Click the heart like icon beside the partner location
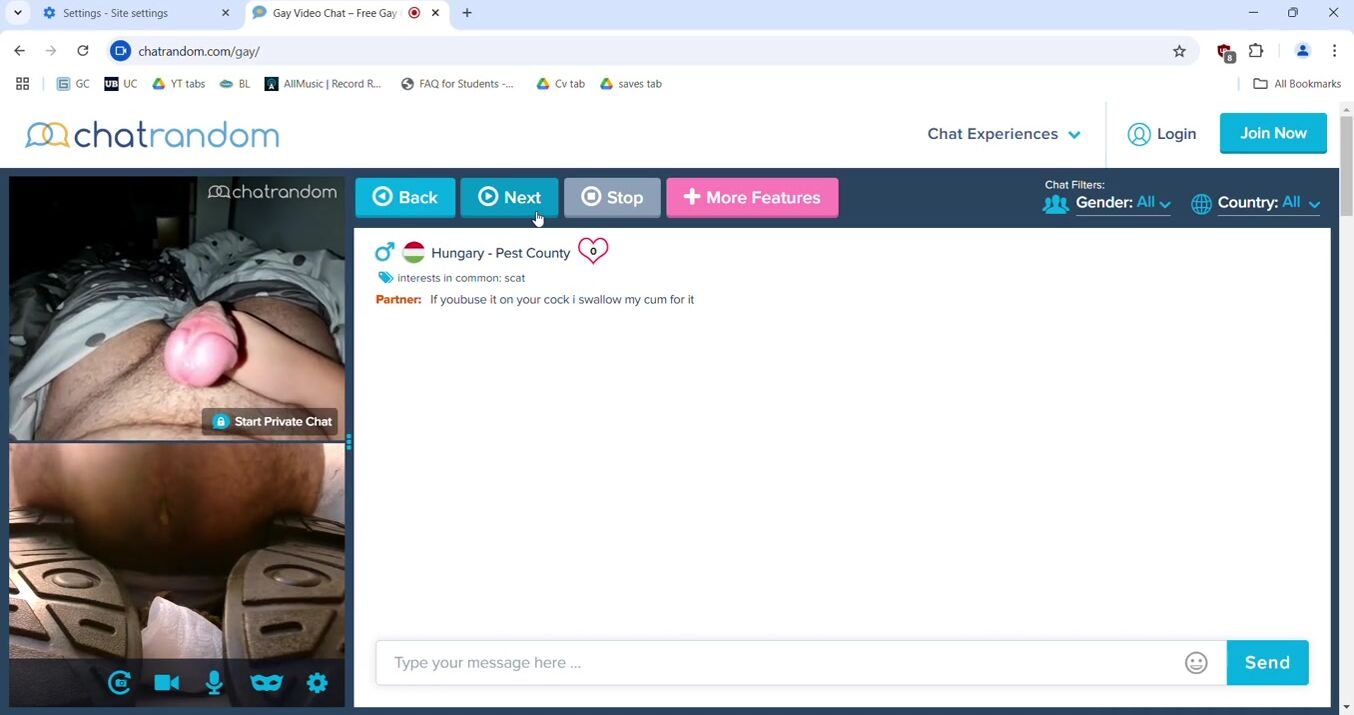1354x715 pixels. (593, 251)
